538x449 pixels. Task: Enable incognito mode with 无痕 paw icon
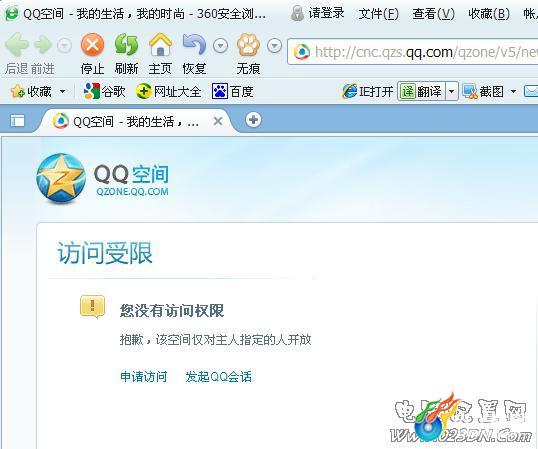(x=248, y=45)
